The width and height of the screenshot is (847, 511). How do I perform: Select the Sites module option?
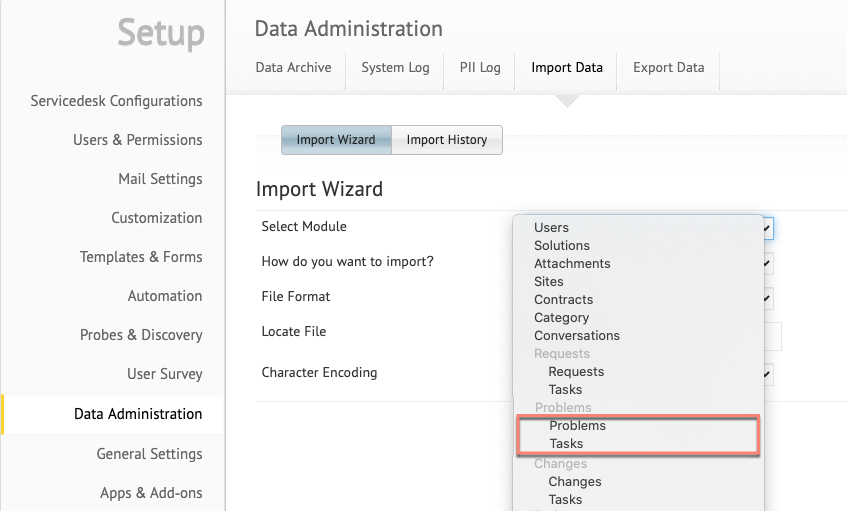point(548,282)
